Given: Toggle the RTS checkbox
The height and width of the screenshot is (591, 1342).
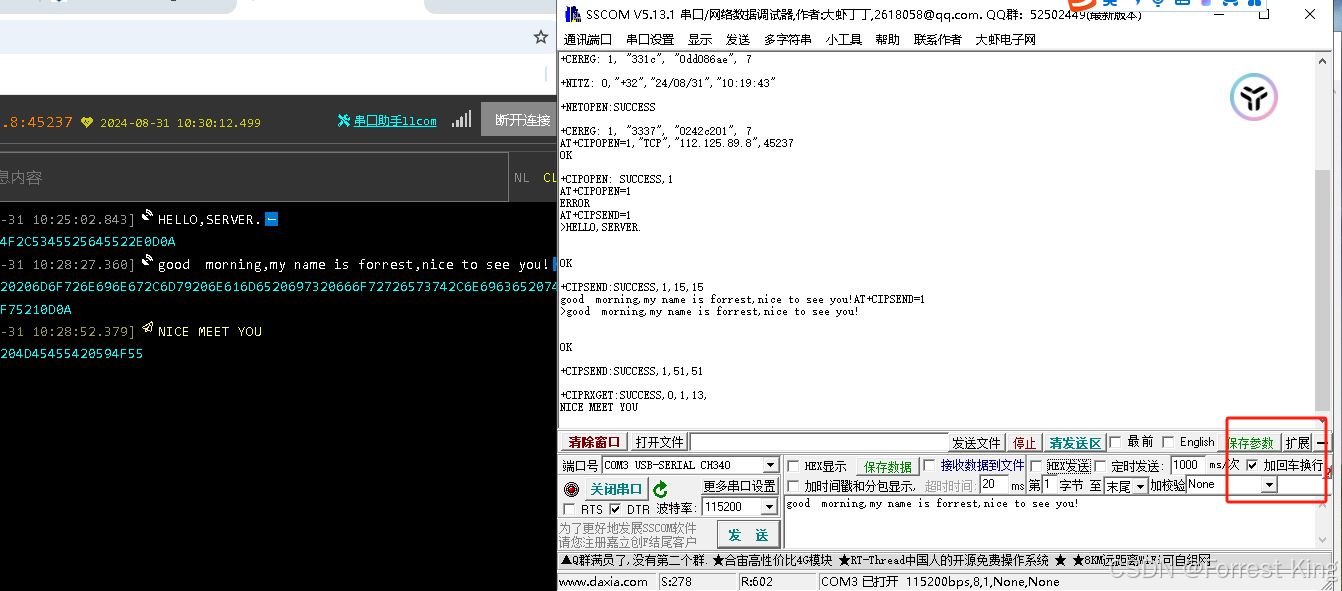Looking at the screenshot, I should pos(570,509).
